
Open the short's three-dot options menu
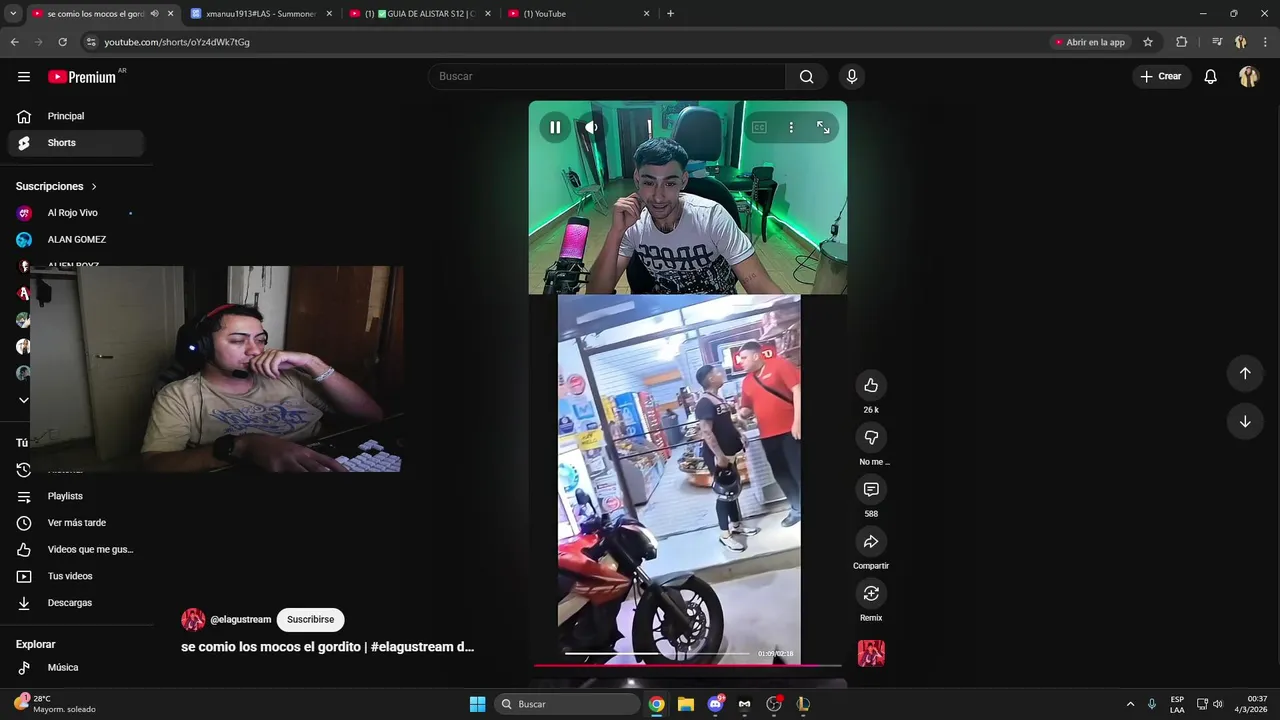click(791, 127)
